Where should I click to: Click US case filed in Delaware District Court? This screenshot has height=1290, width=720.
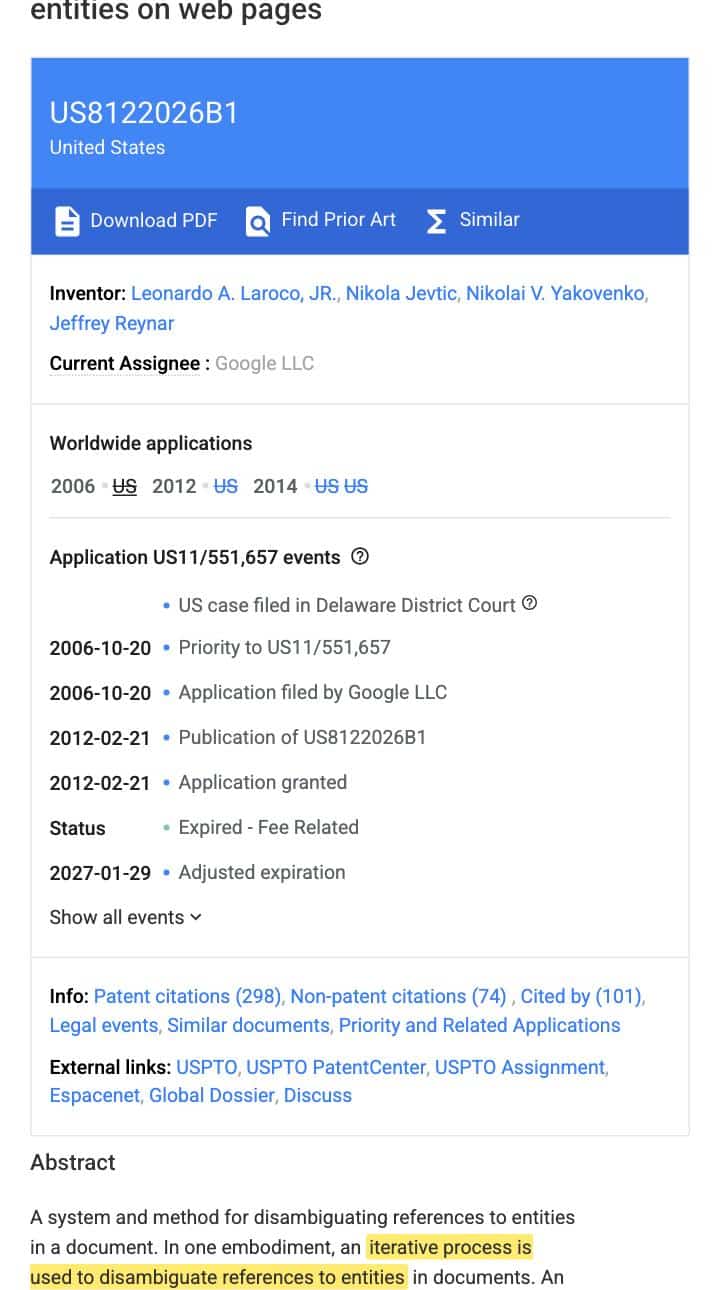347,605
